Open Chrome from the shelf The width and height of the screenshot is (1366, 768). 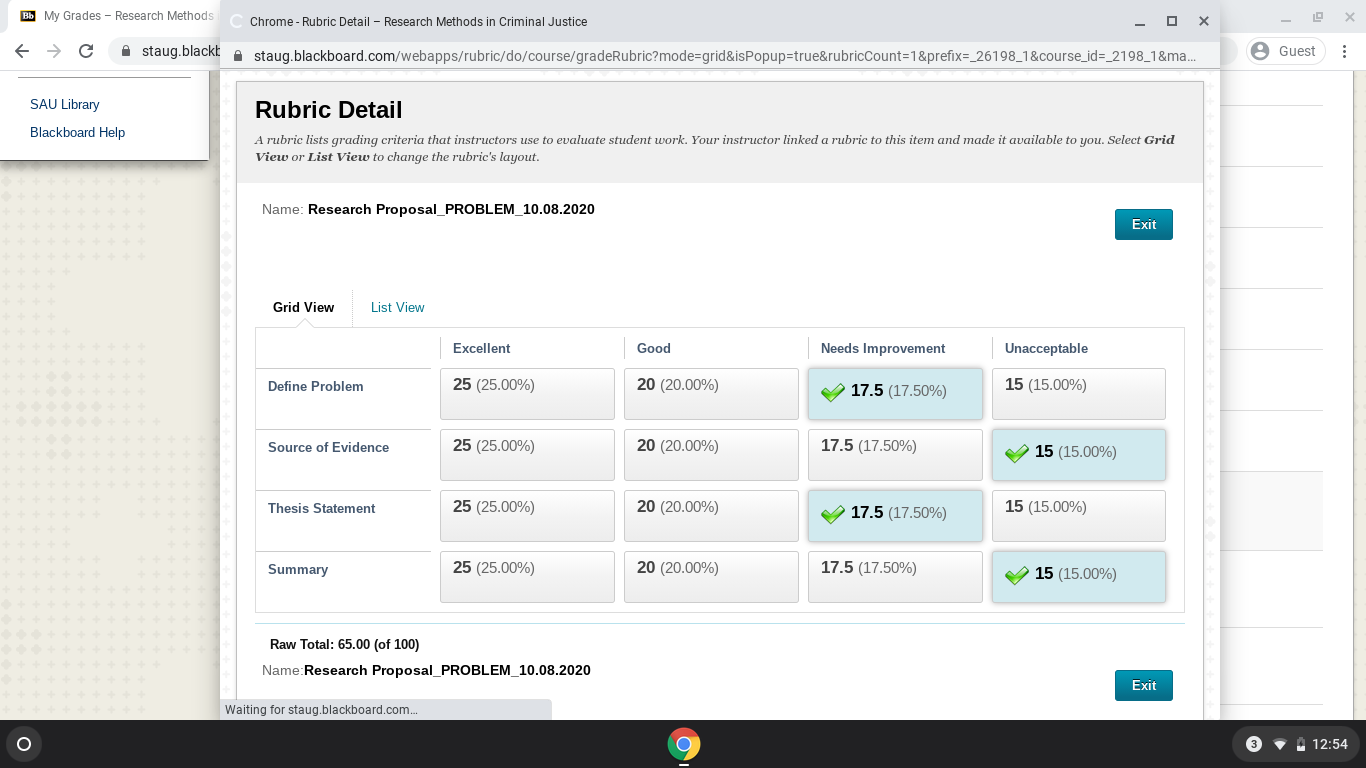point(684,744)
